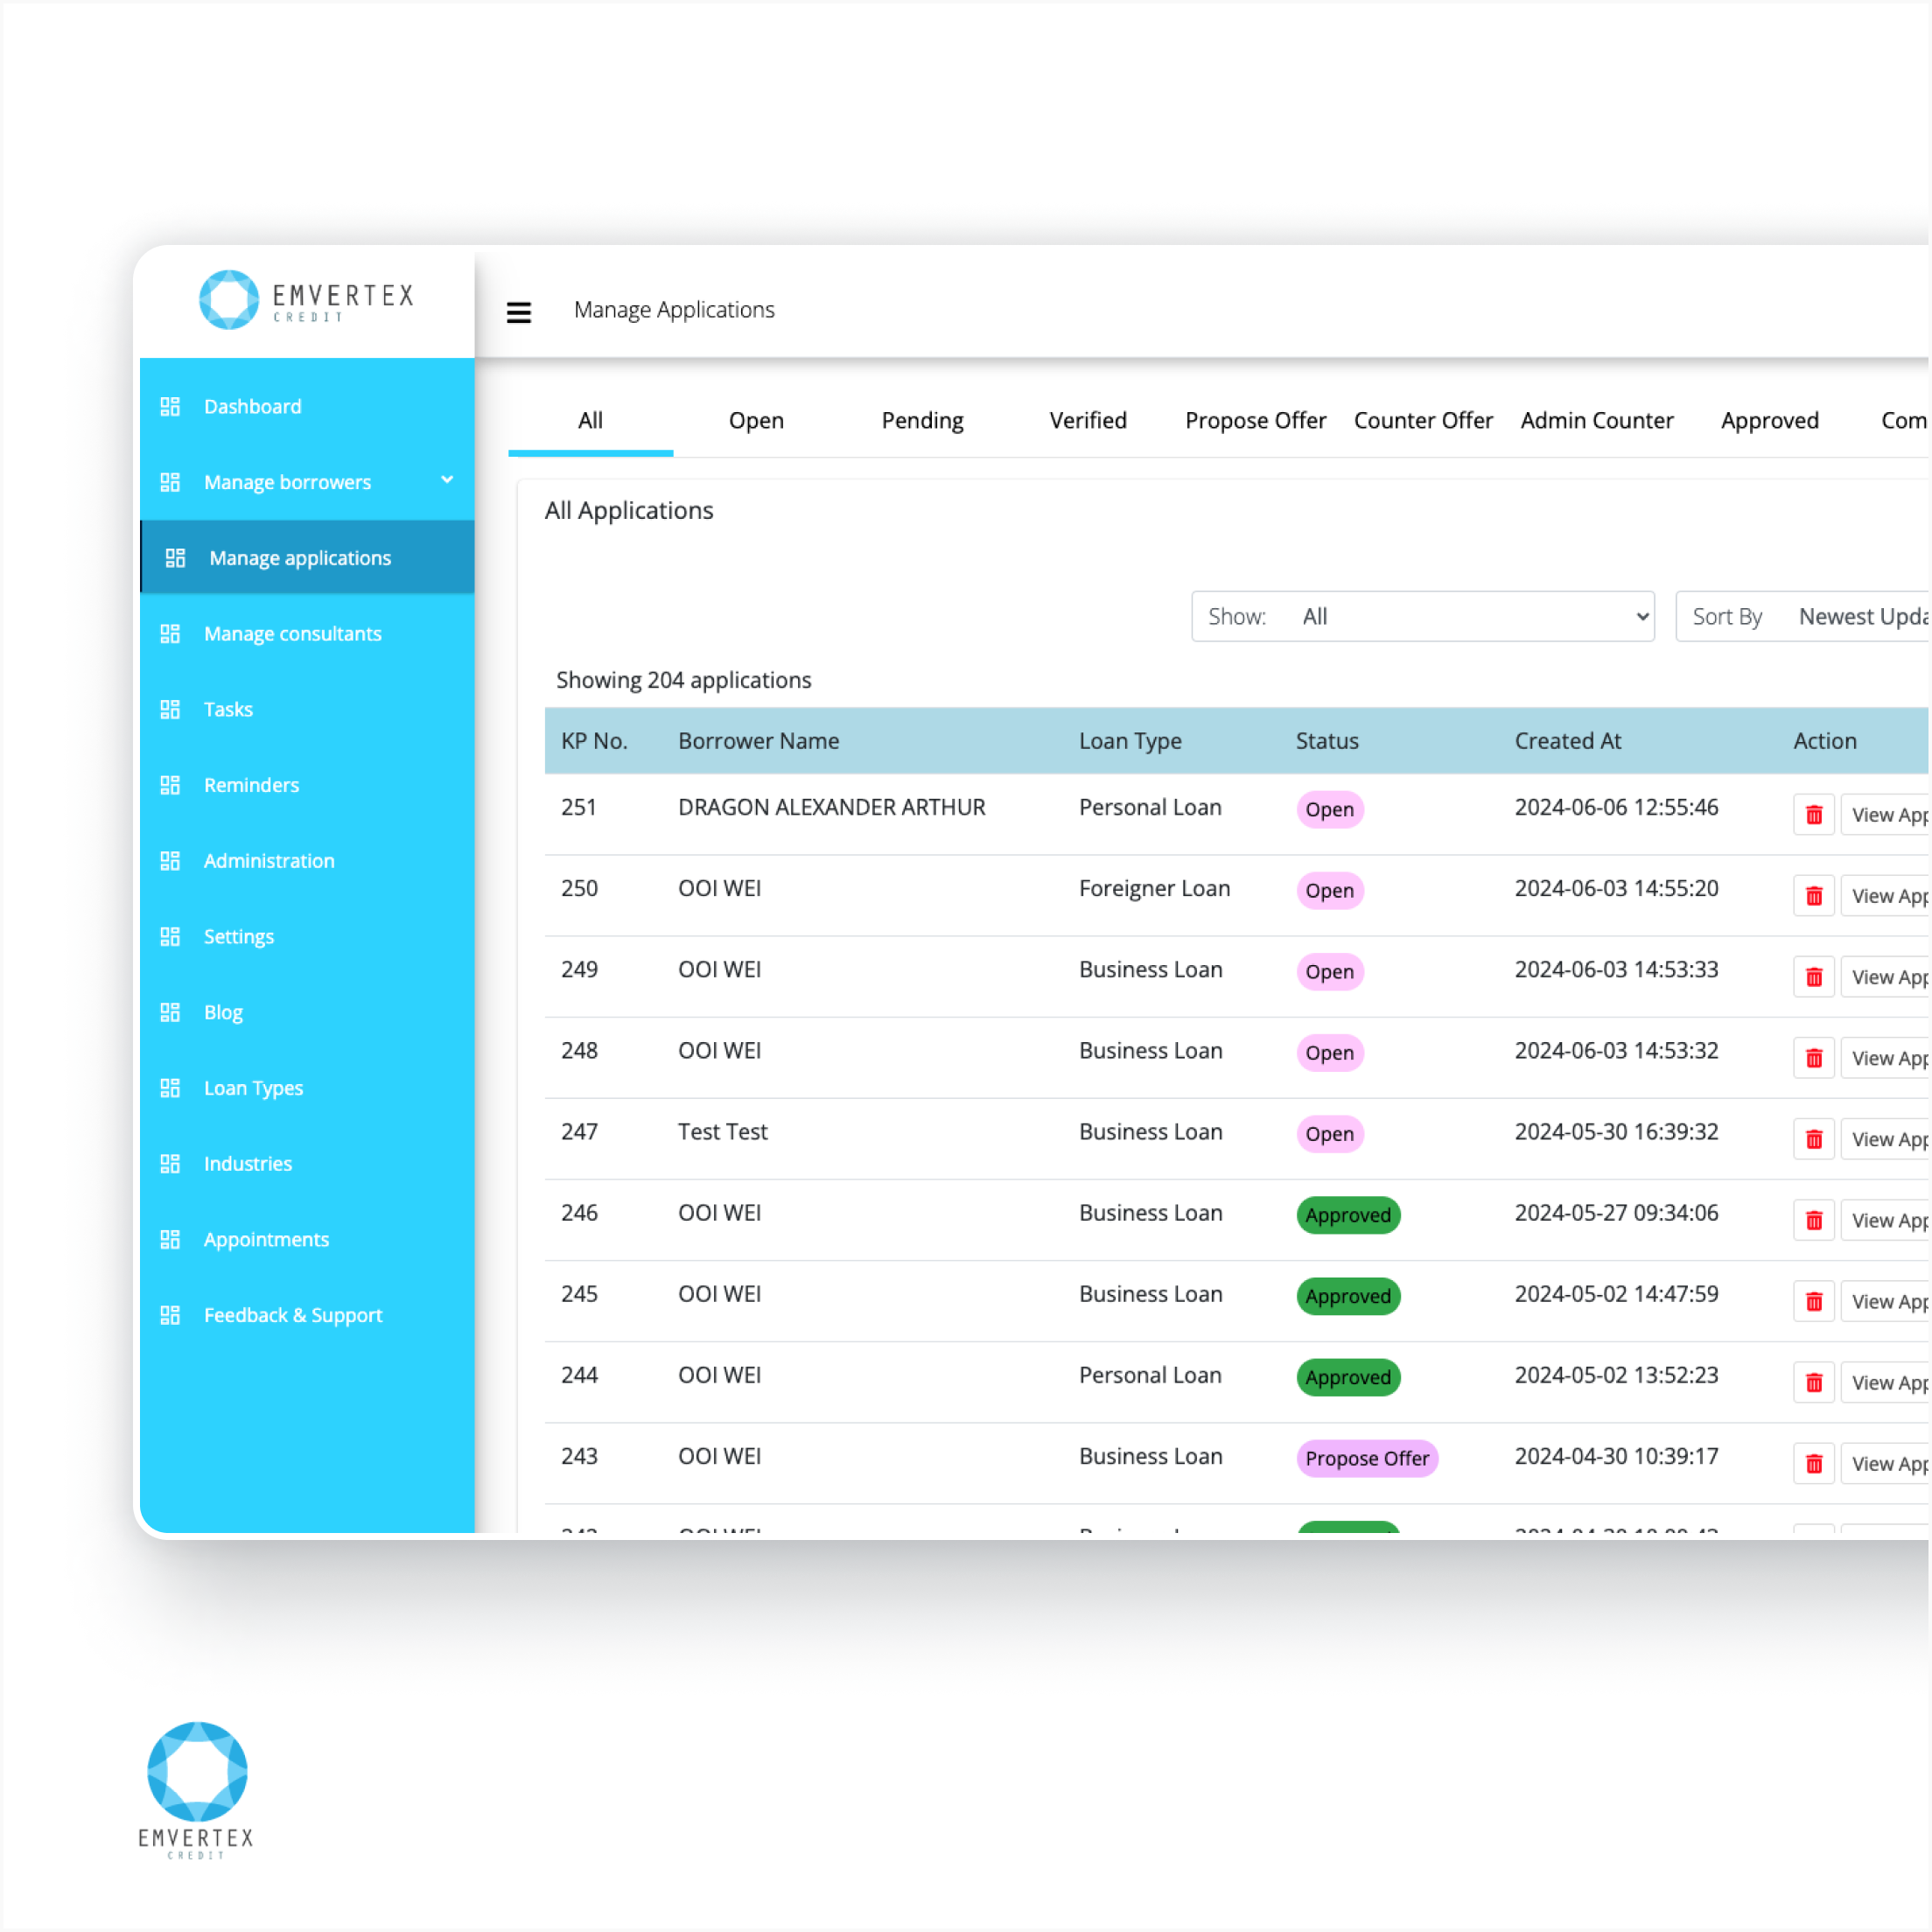Click the Feedback & Support sidebar icon

[x=170, y=1315]
